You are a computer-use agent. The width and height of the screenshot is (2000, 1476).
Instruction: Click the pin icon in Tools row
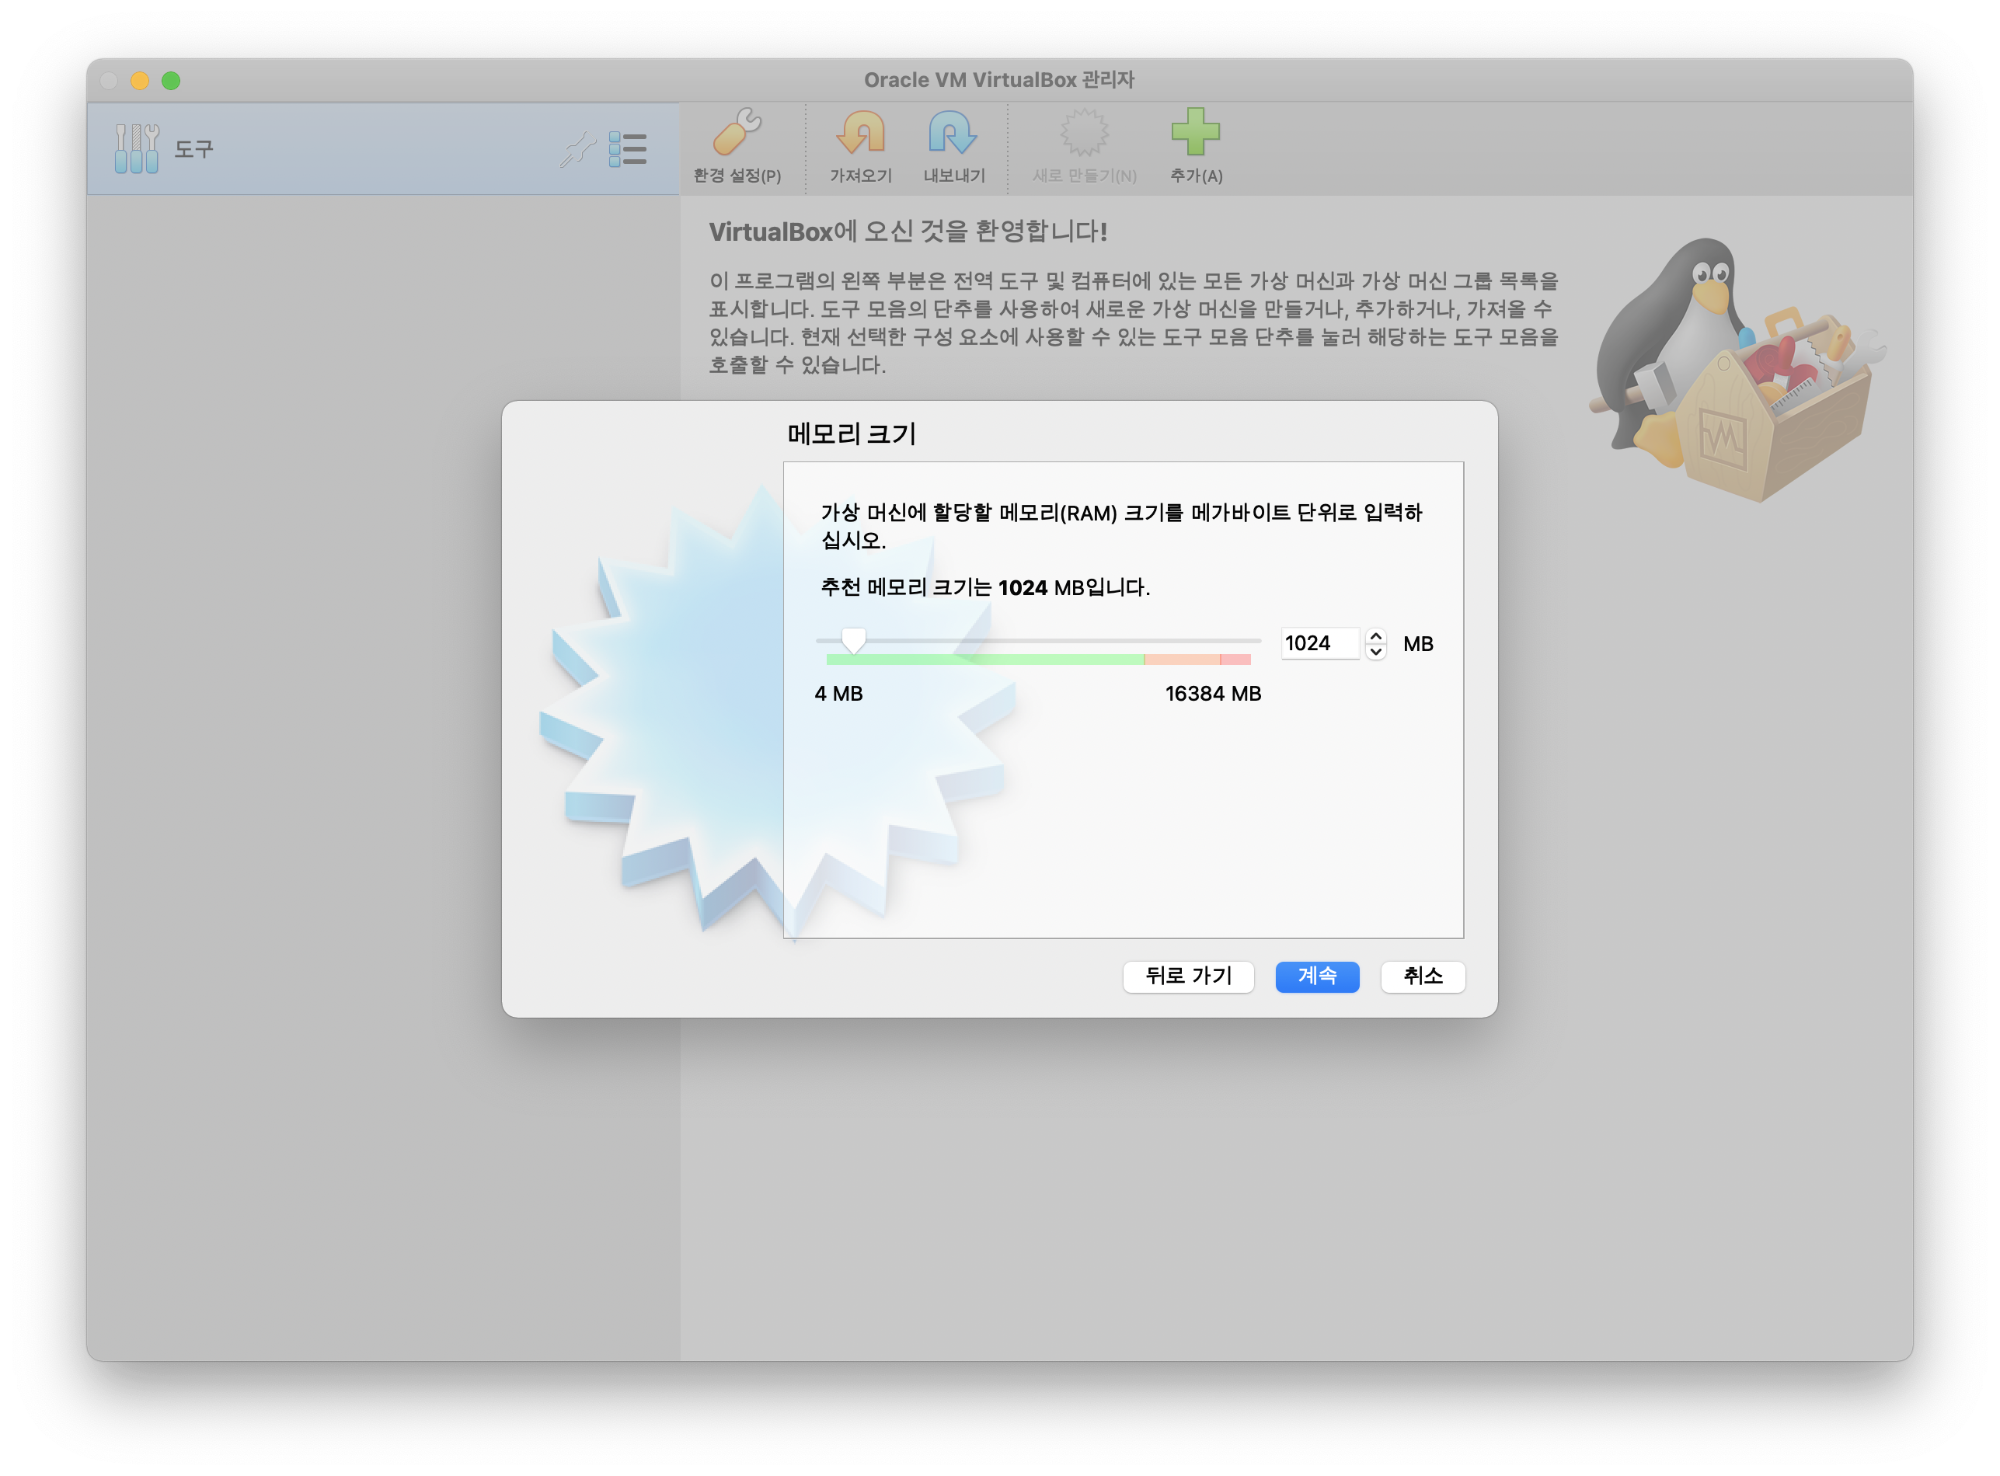pos(577,150)
